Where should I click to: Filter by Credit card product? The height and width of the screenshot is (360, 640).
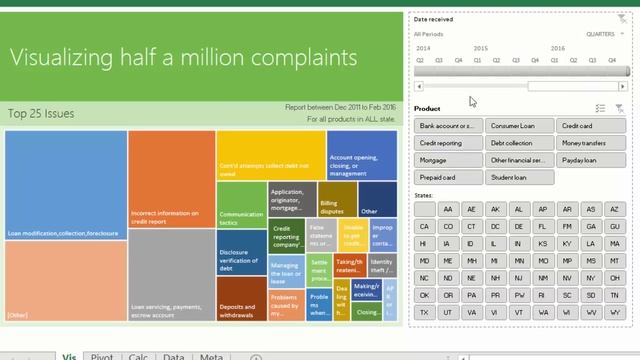click(x=591, y=126)
